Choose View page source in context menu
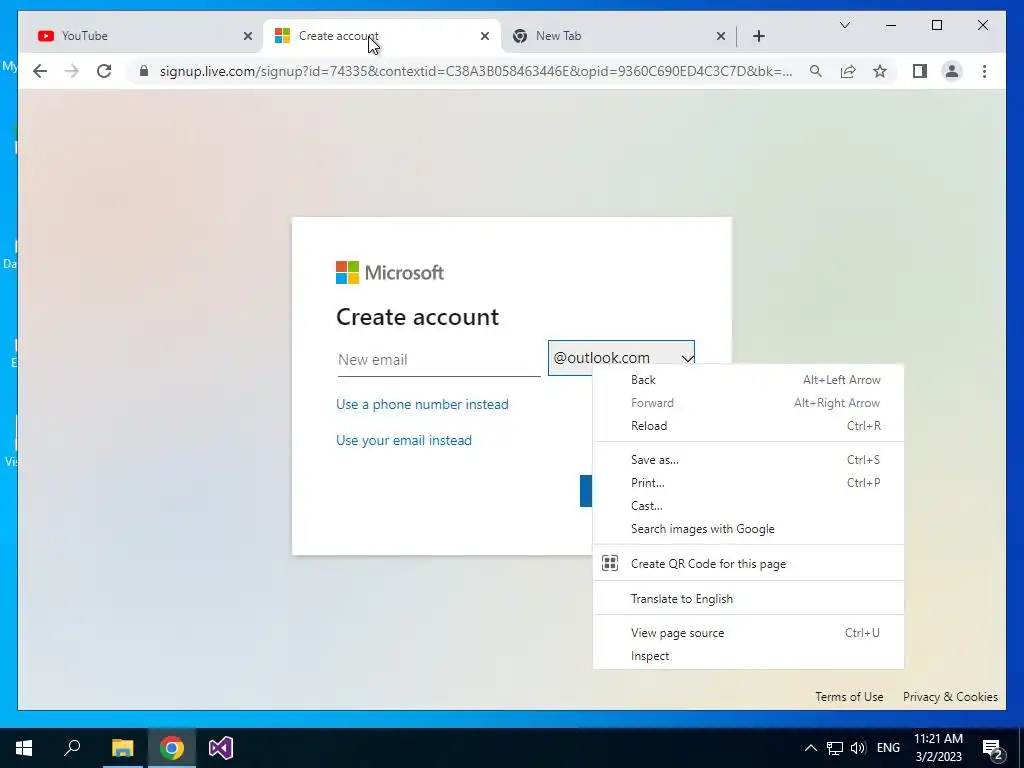The width and height of the screenshot is (1024, 768). [748, 633]
